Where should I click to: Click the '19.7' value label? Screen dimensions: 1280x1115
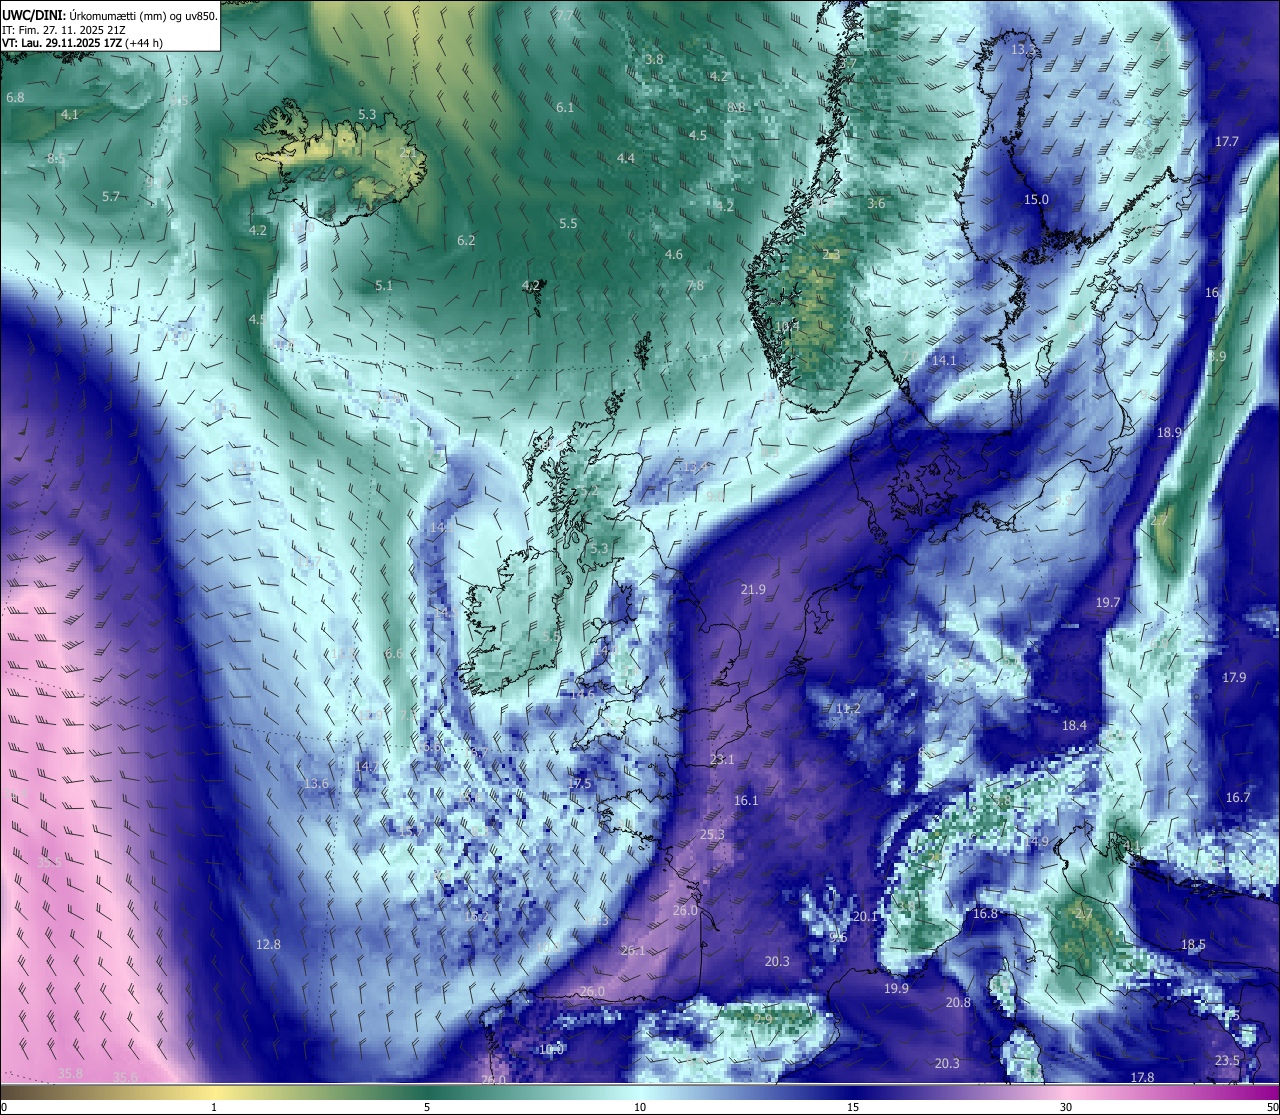pos(1108,602)
